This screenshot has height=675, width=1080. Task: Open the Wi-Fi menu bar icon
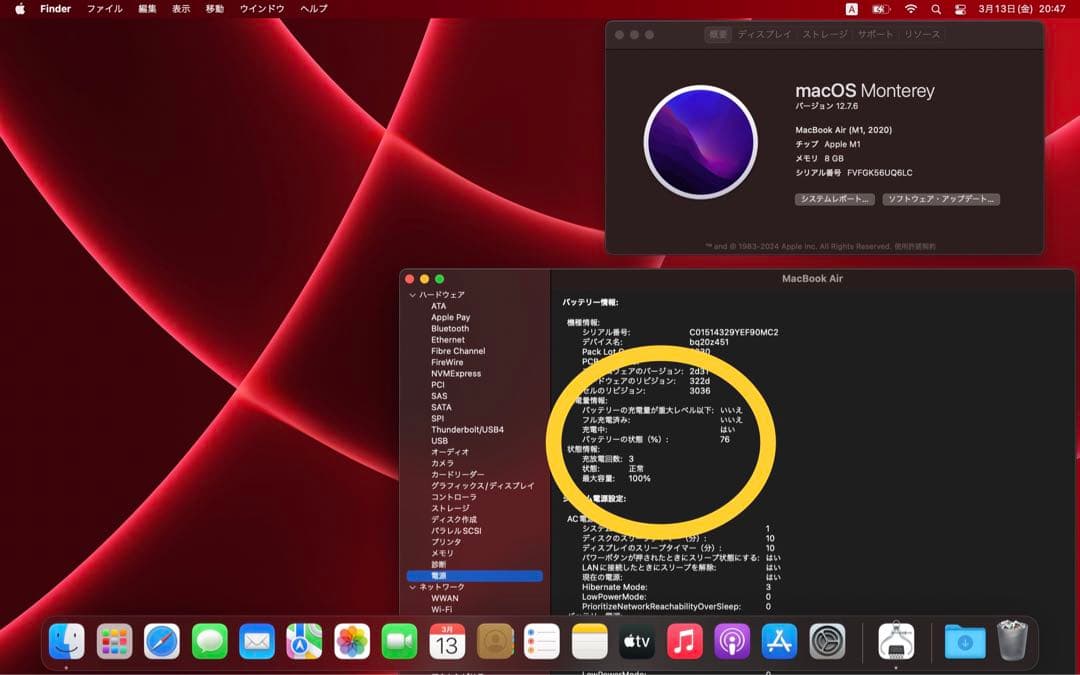911,9
